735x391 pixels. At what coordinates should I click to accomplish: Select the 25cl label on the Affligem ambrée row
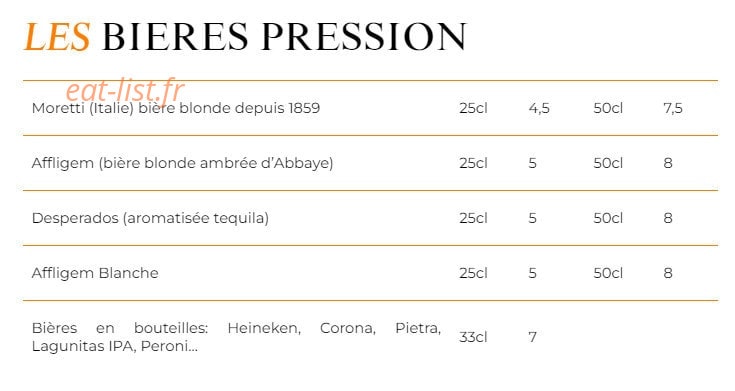[473, 163]
